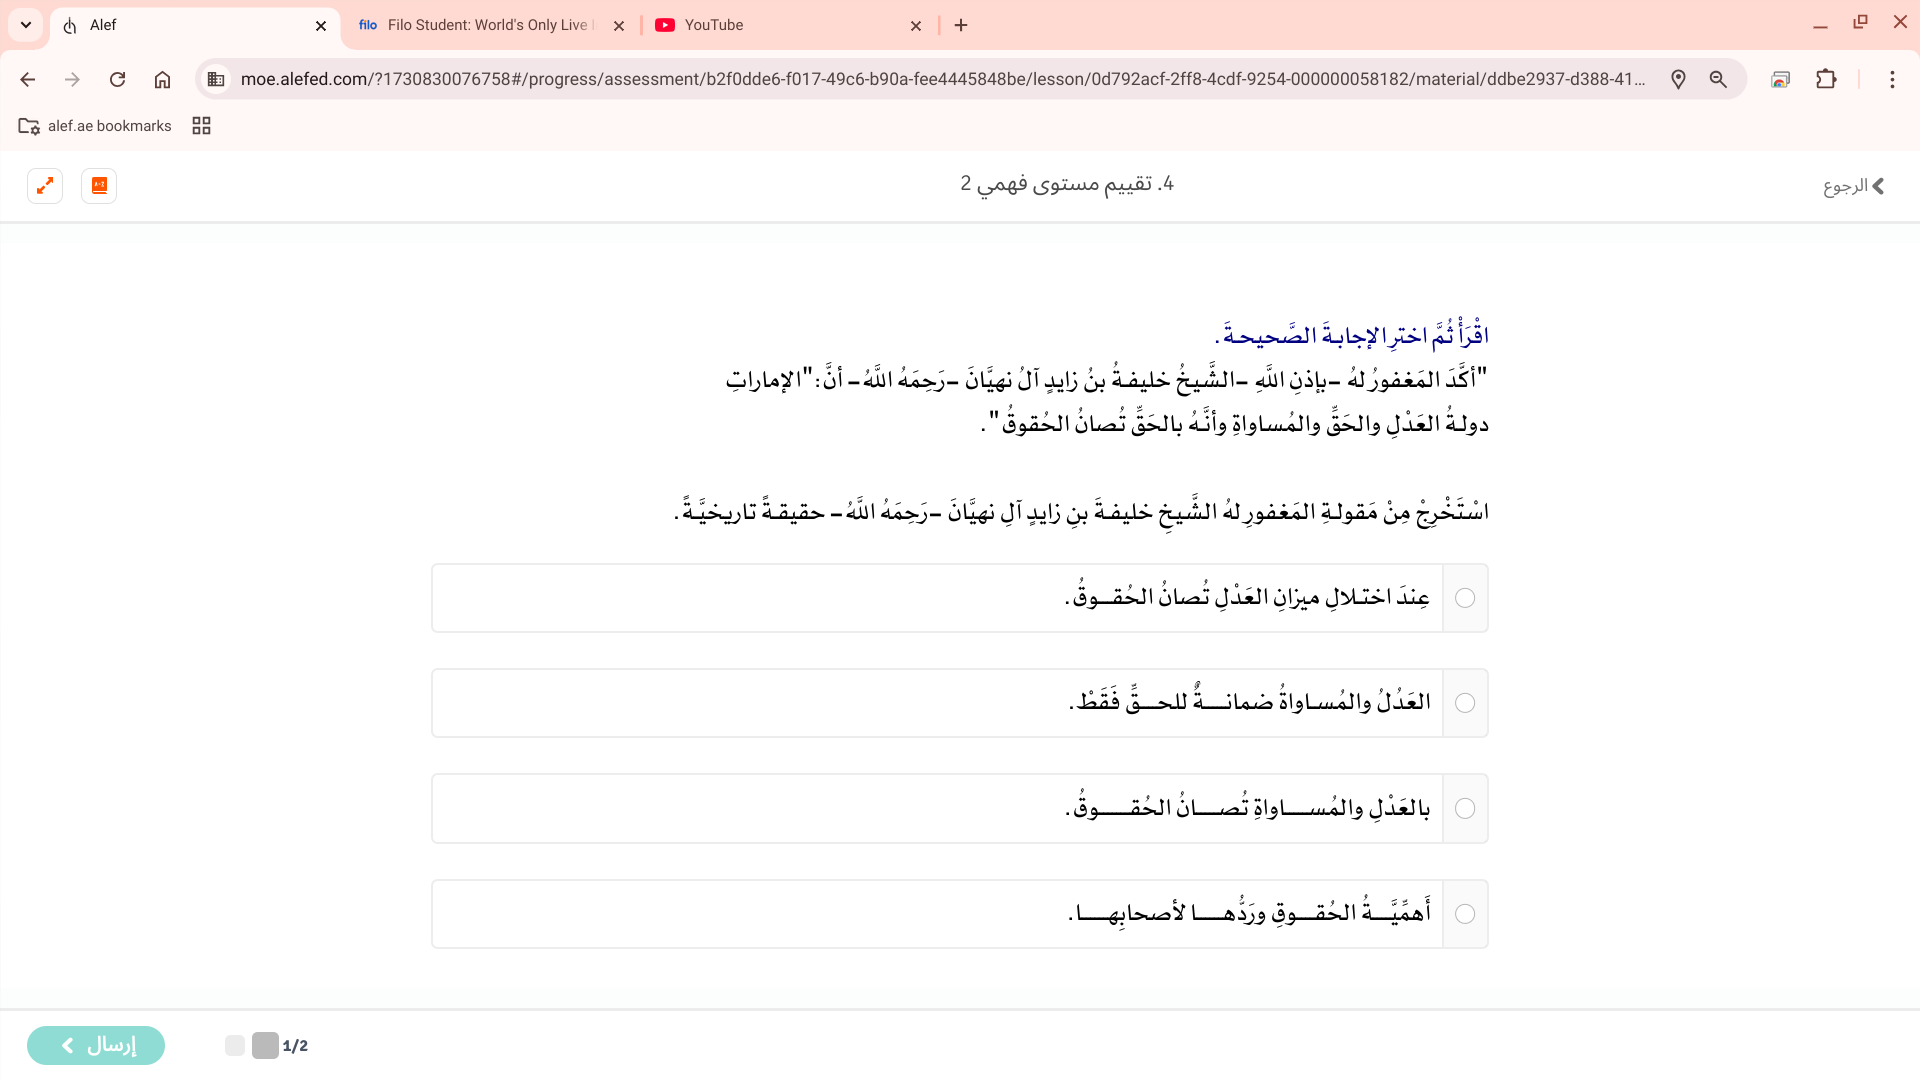Go to browser home page icon
The height and width of the screenshot is (1080, 1920).
tap(162, 79)
